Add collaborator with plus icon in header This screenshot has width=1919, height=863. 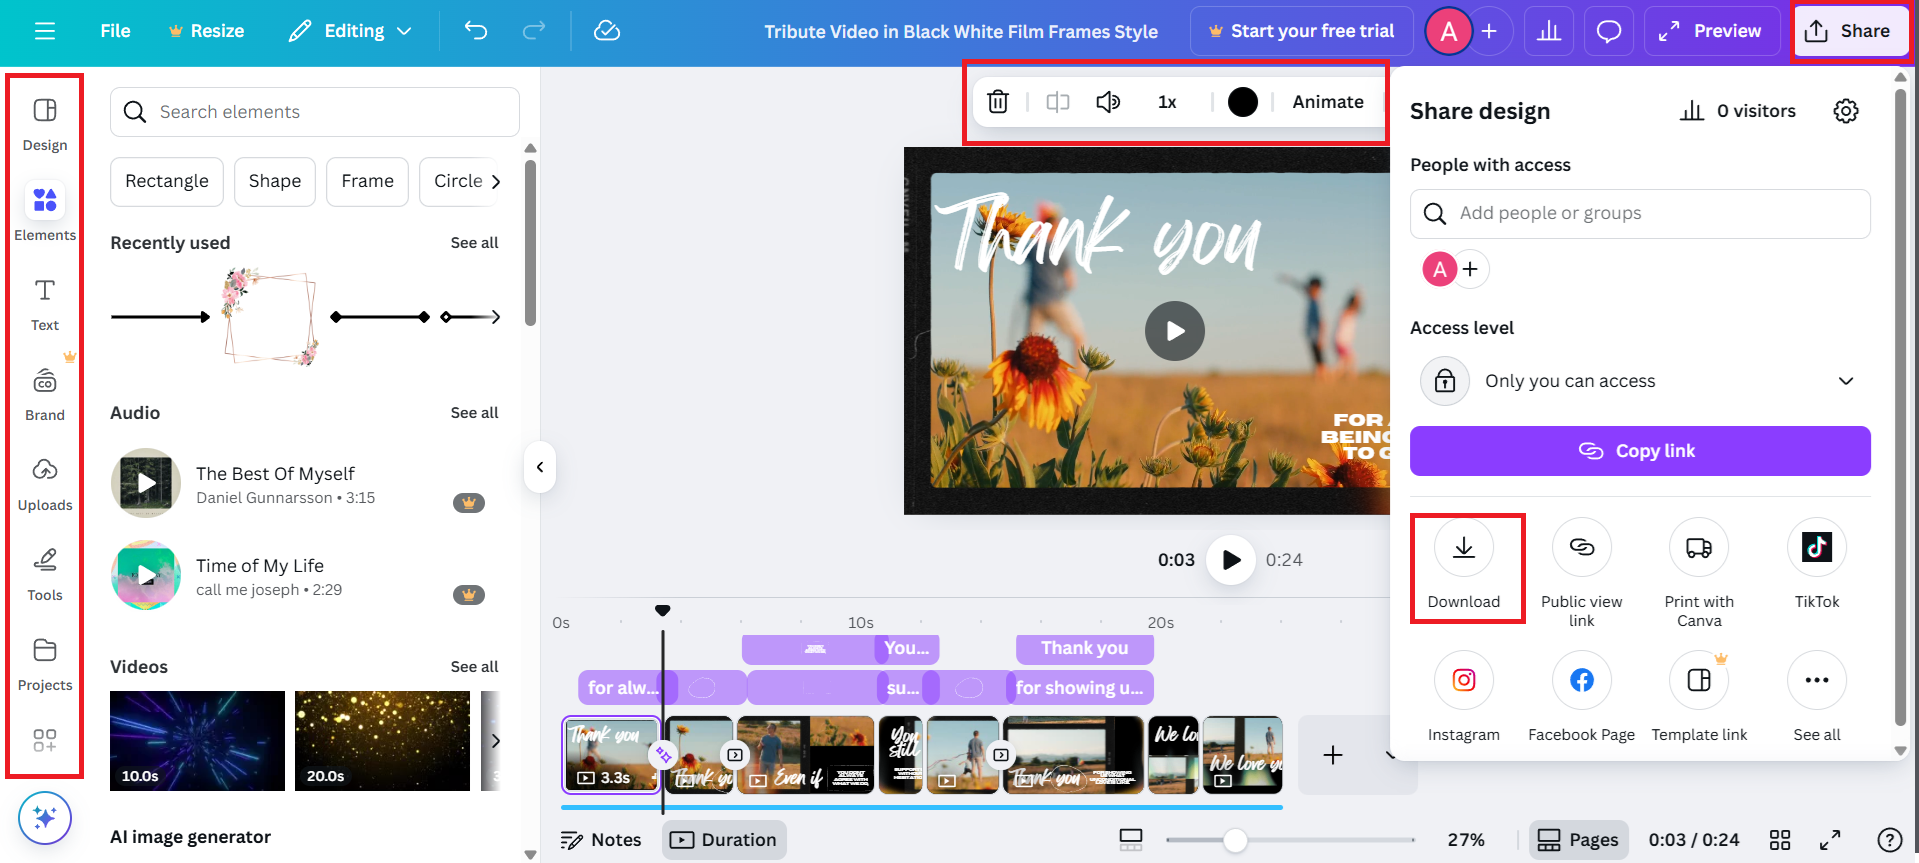coord(1489,31)
